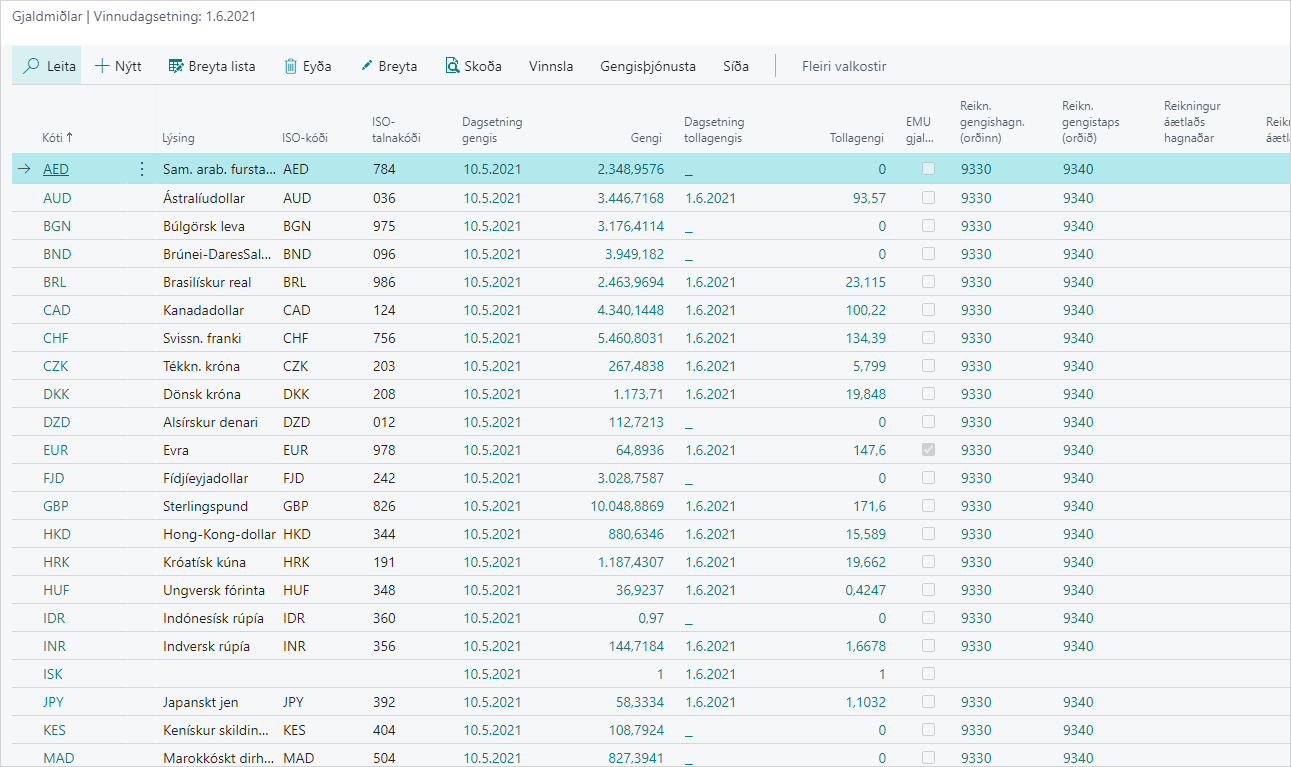
Task: Toggle the EMU checkbox for EUR row
Action: click(x=929, y=450)
